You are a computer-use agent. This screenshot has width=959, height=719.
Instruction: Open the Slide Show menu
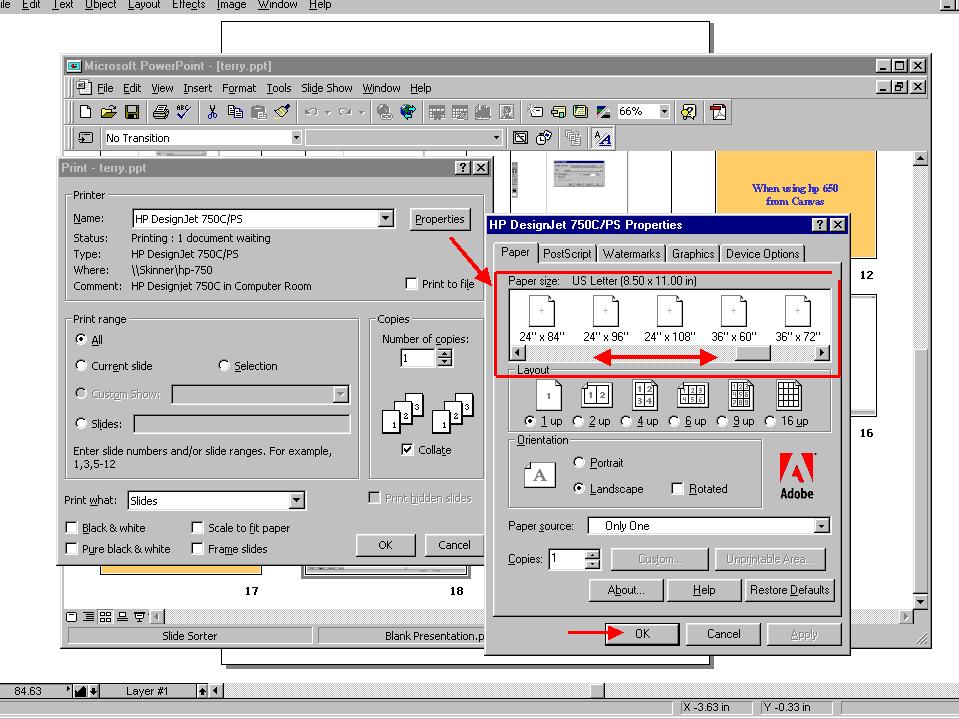coord(326,88)
